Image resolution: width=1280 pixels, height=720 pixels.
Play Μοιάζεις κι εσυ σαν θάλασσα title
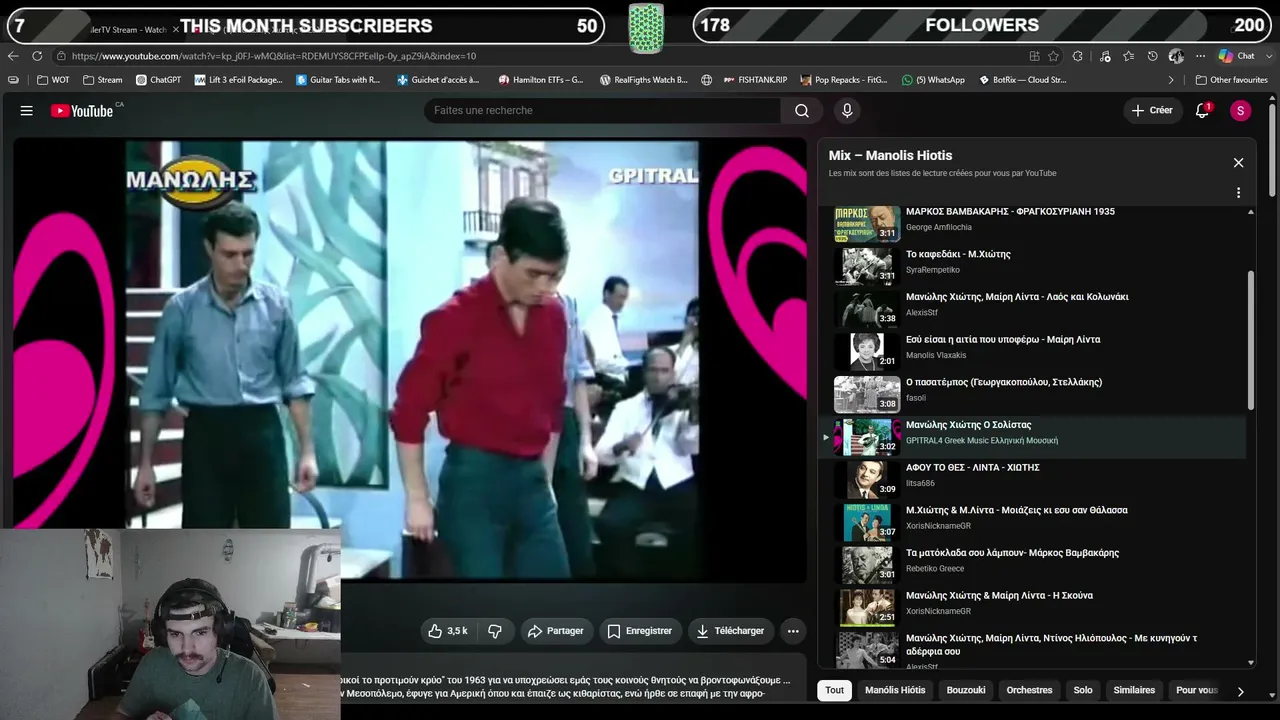tap(1017, 510)
